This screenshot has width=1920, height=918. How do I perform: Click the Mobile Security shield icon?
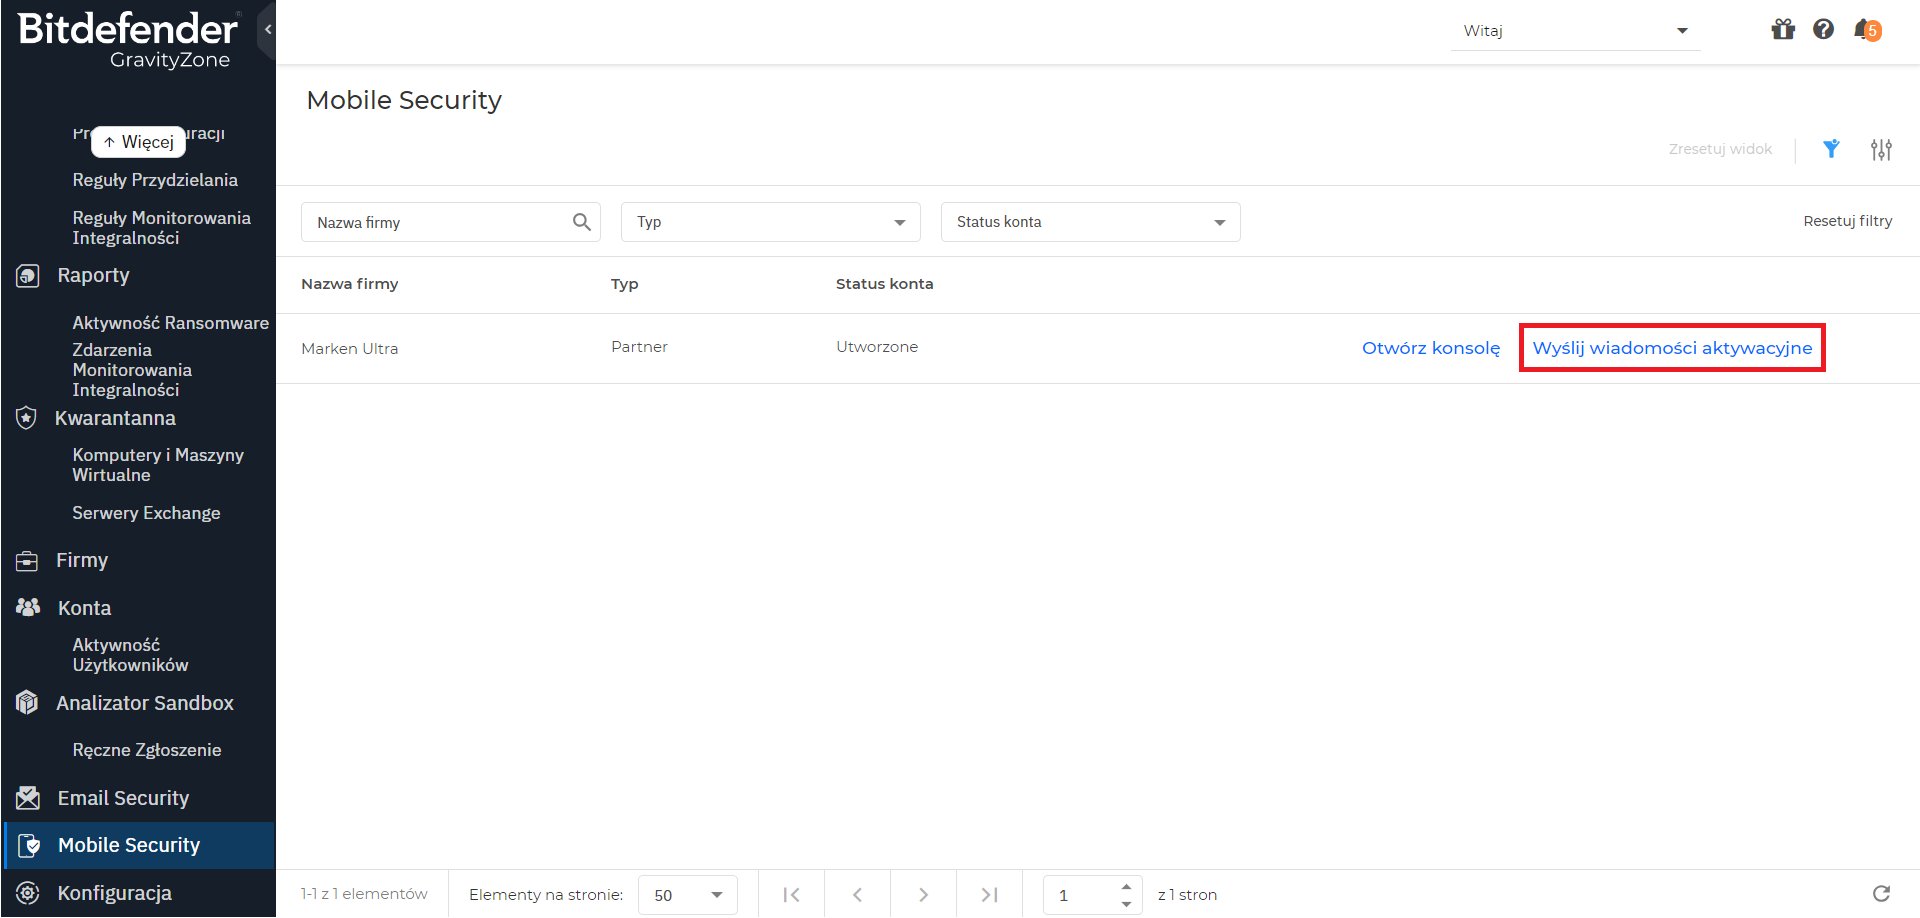30,845
